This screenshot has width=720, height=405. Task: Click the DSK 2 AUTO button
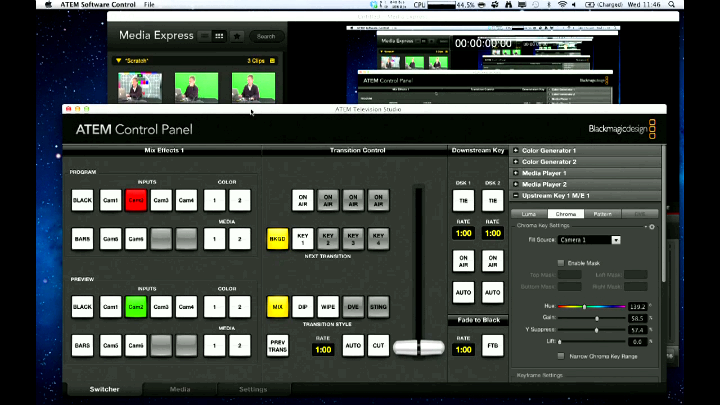tap(493, 292)
